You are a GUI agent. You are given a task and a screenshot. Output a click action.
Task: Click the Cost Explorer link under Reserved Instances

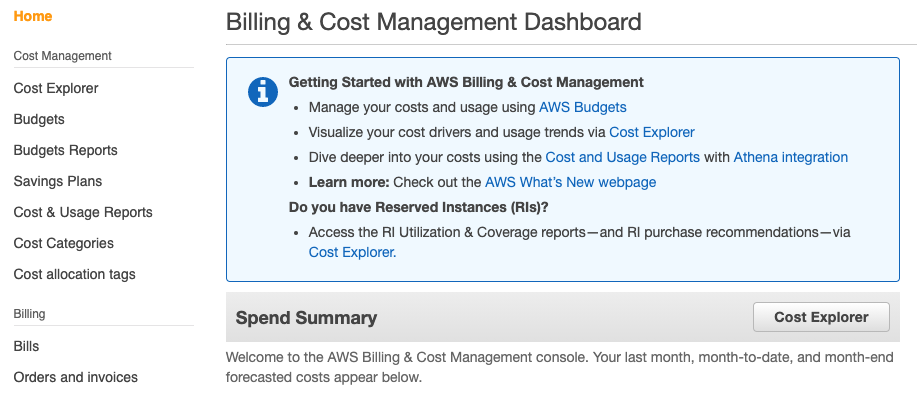click(x=353, y=252)
